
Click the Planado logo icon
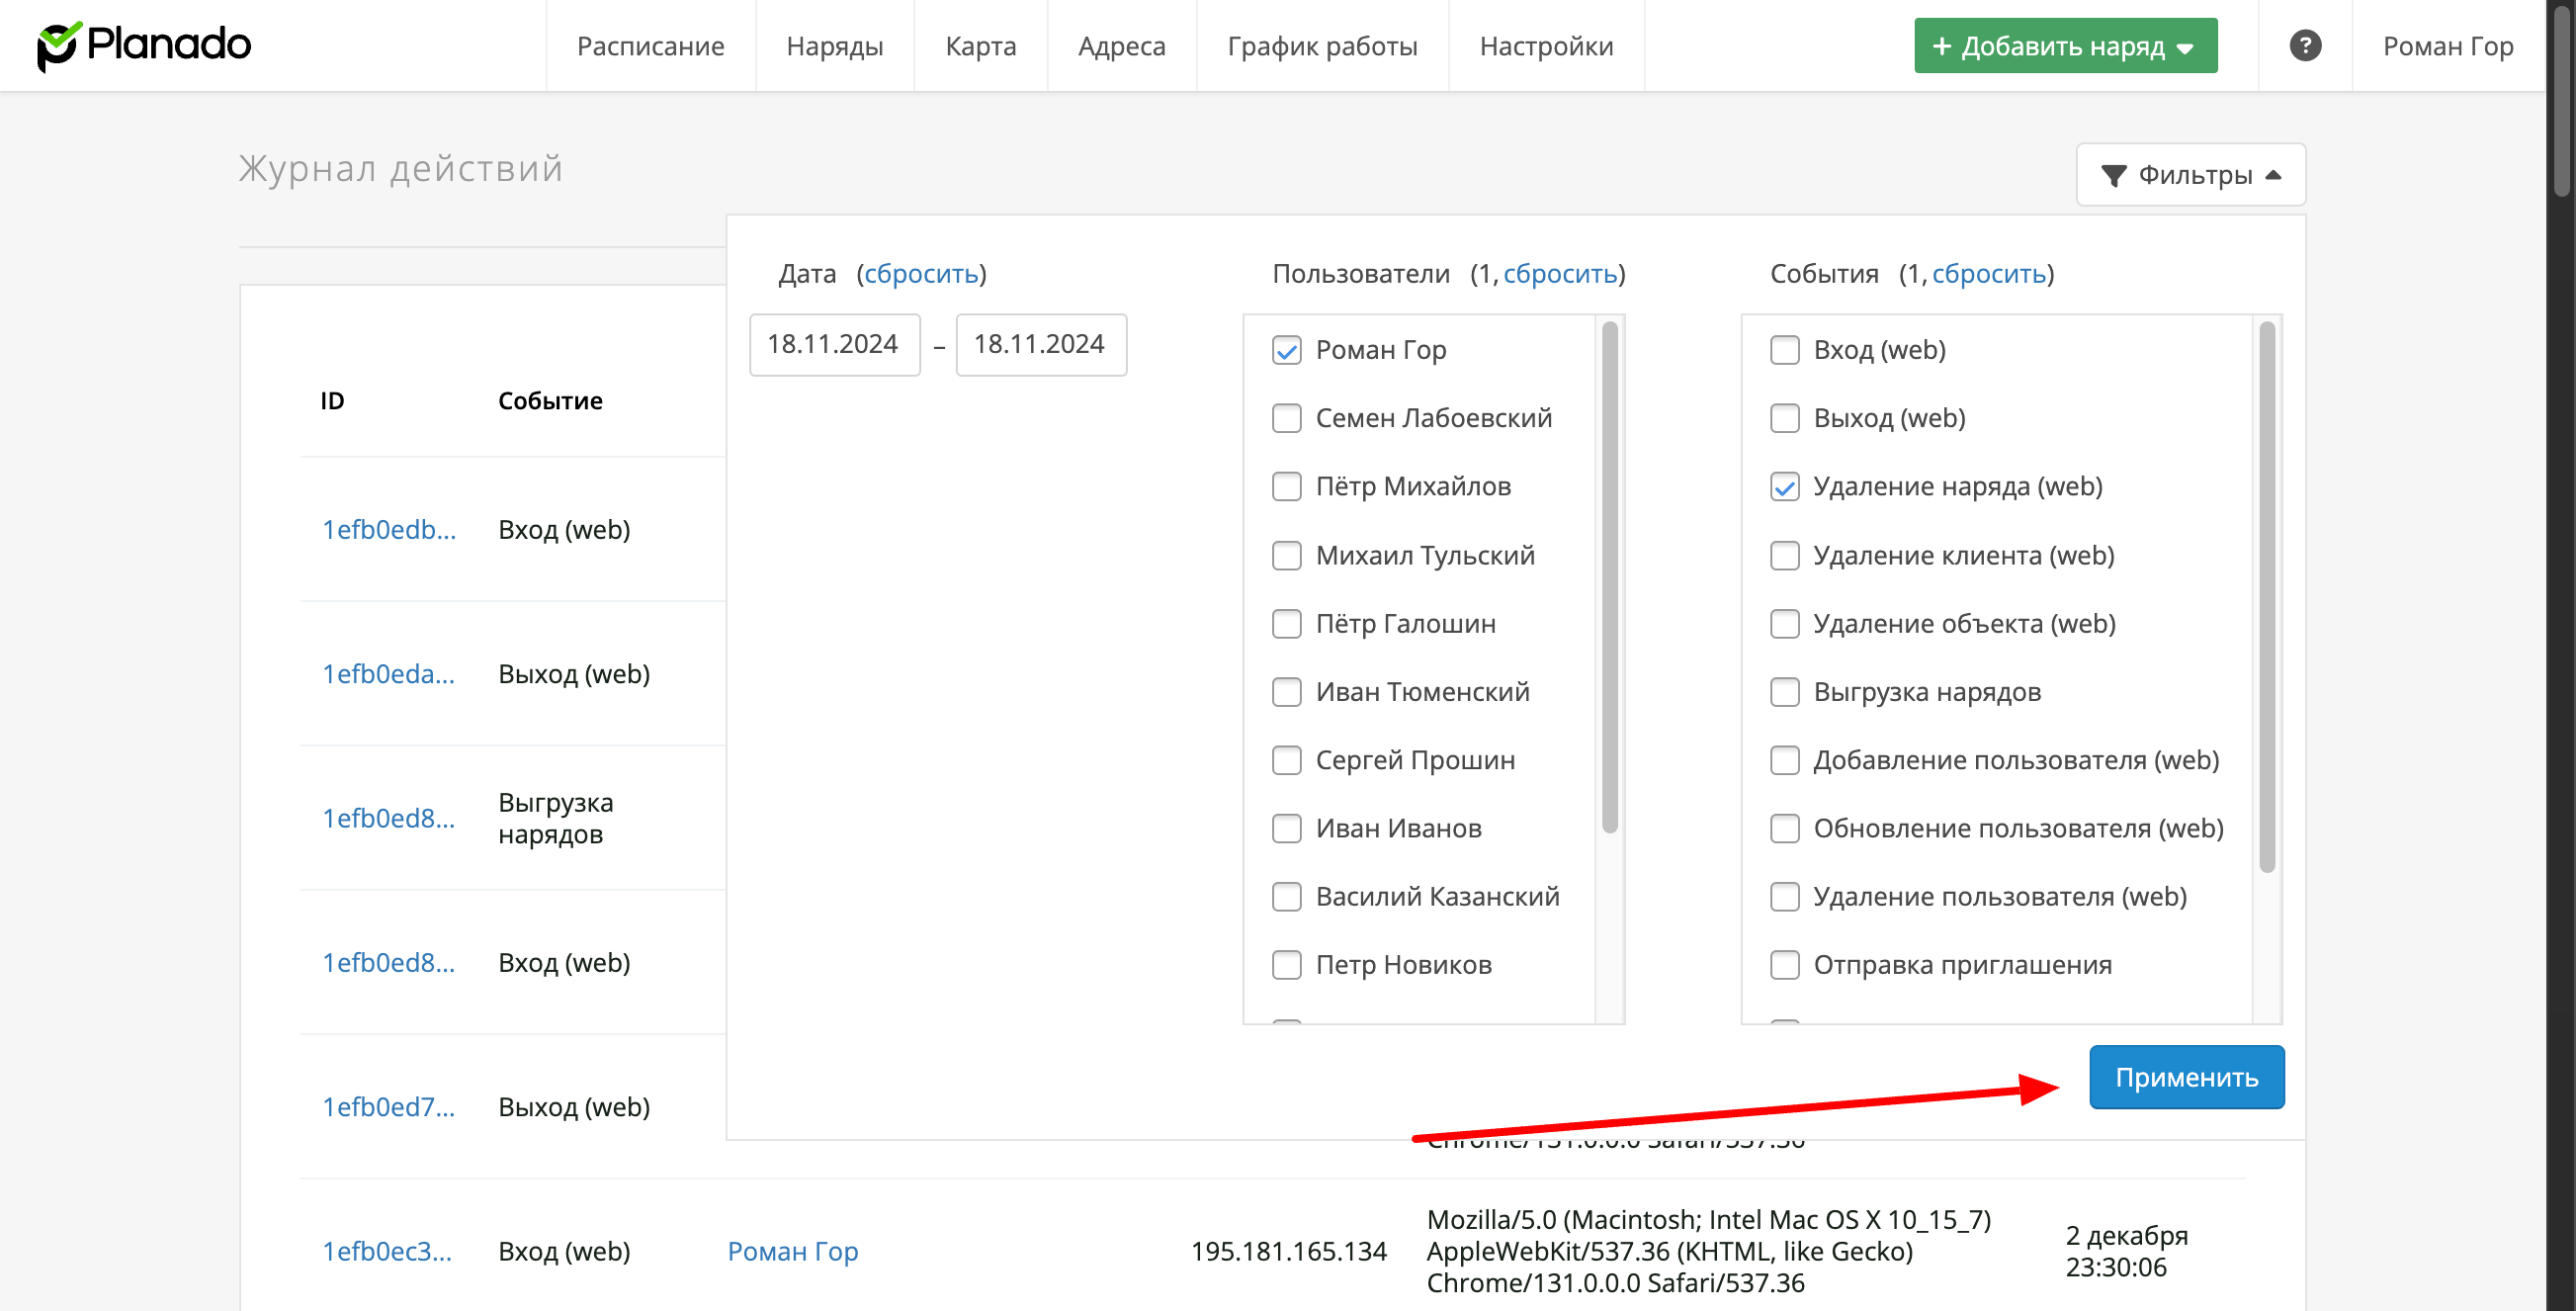click(58, 46)
